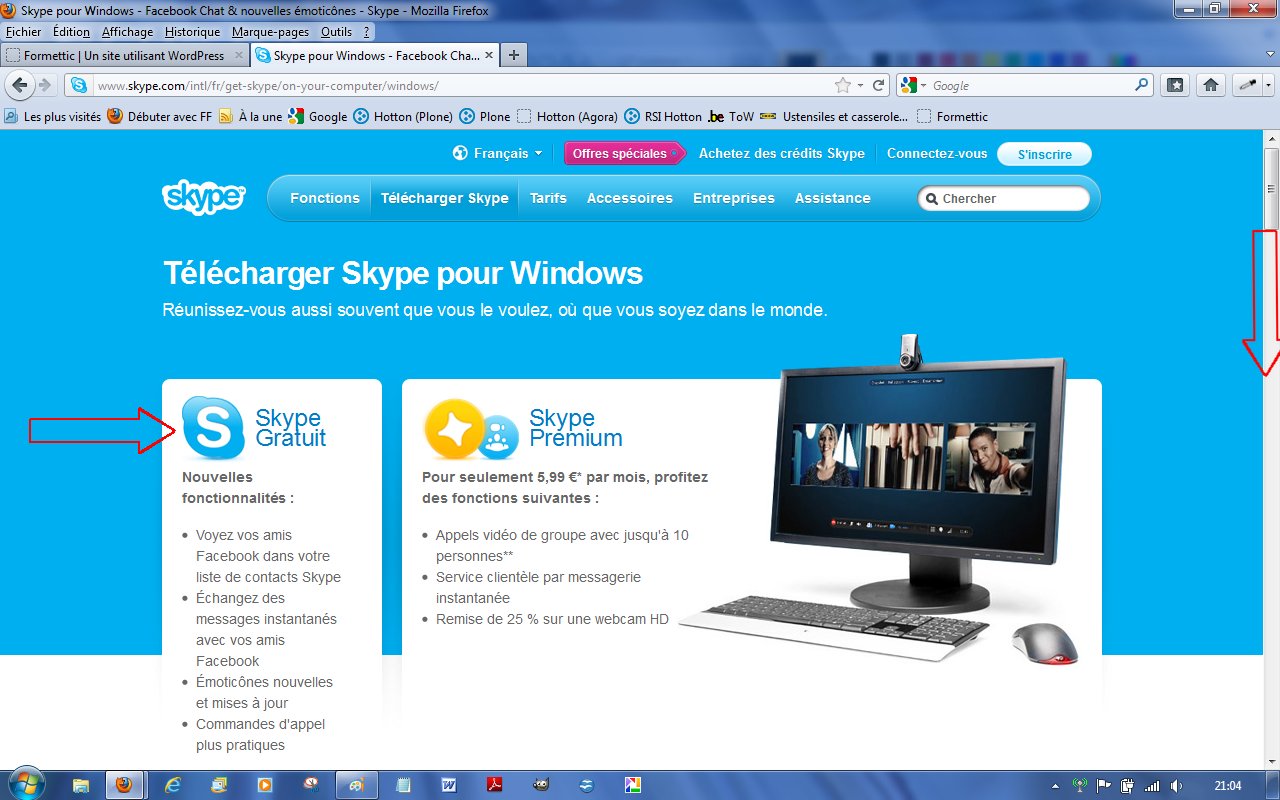Open the eyedropper add-on dropdown arrow
The height and width of the screenshot is (800, 1280).
[1267, 86]
